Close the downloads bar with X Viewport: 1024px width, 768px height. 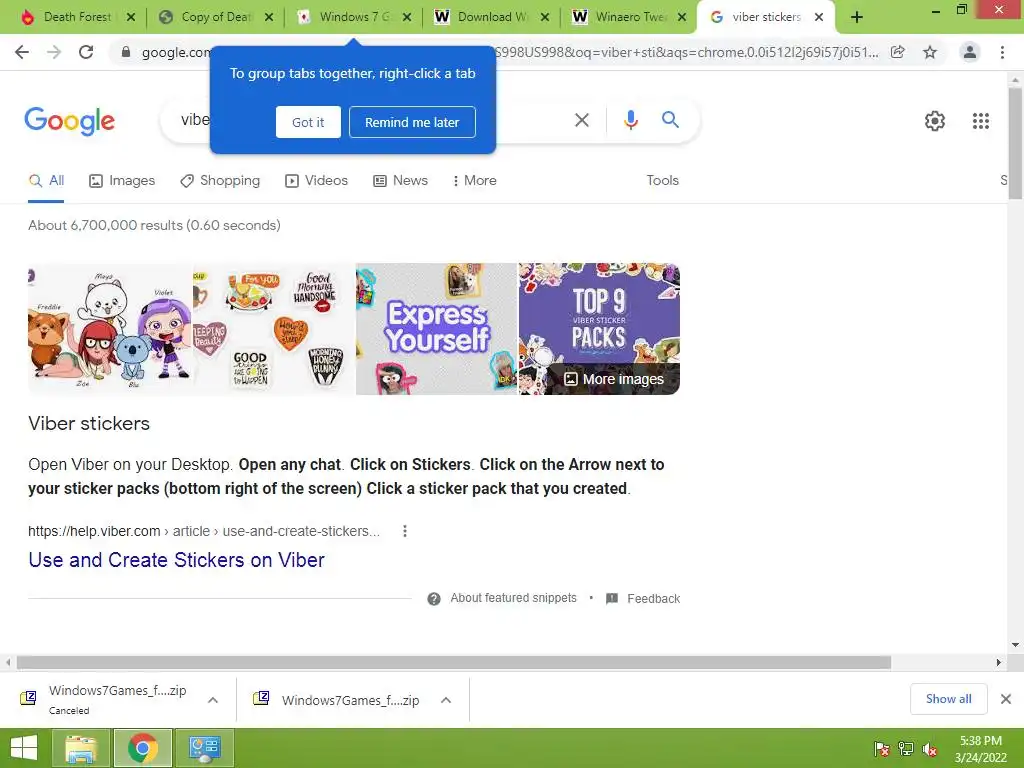point(1006,699)
